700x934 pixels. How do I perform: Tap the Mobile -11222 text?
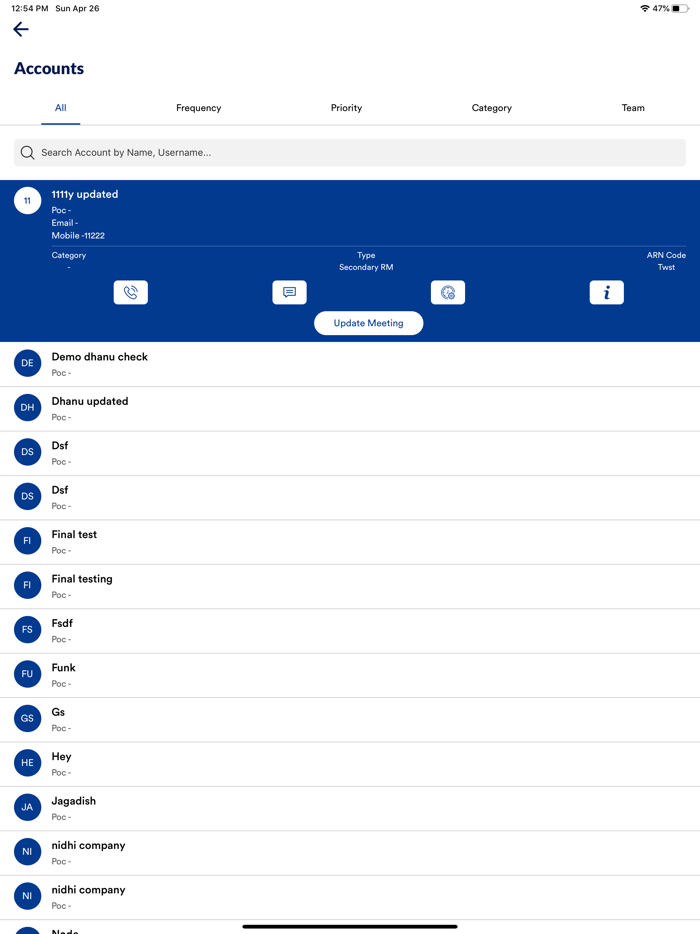click(78, 236)
